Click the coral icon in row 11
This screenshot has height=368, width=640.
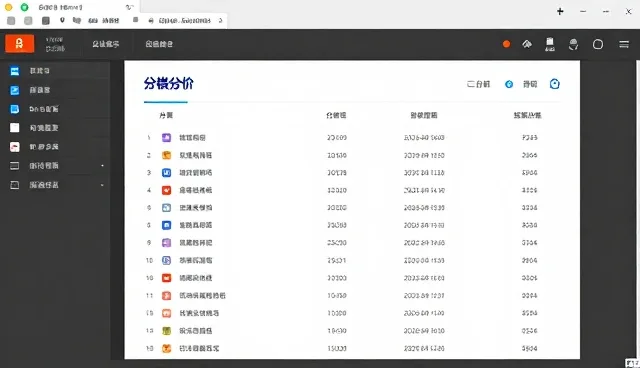[166, 295]
